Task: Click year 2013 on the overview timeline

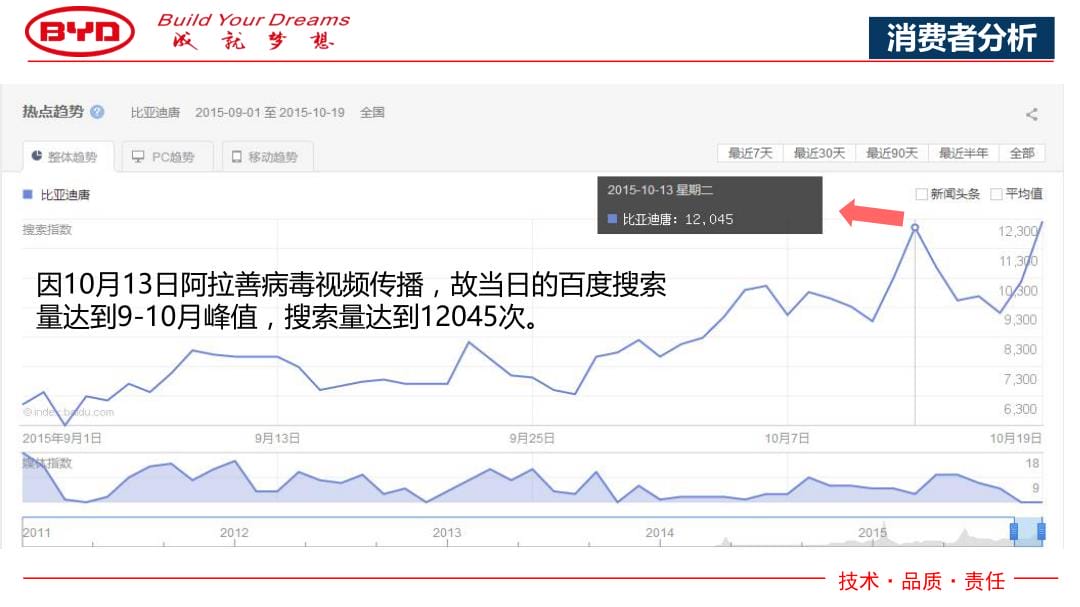Action: coord(447,533)
